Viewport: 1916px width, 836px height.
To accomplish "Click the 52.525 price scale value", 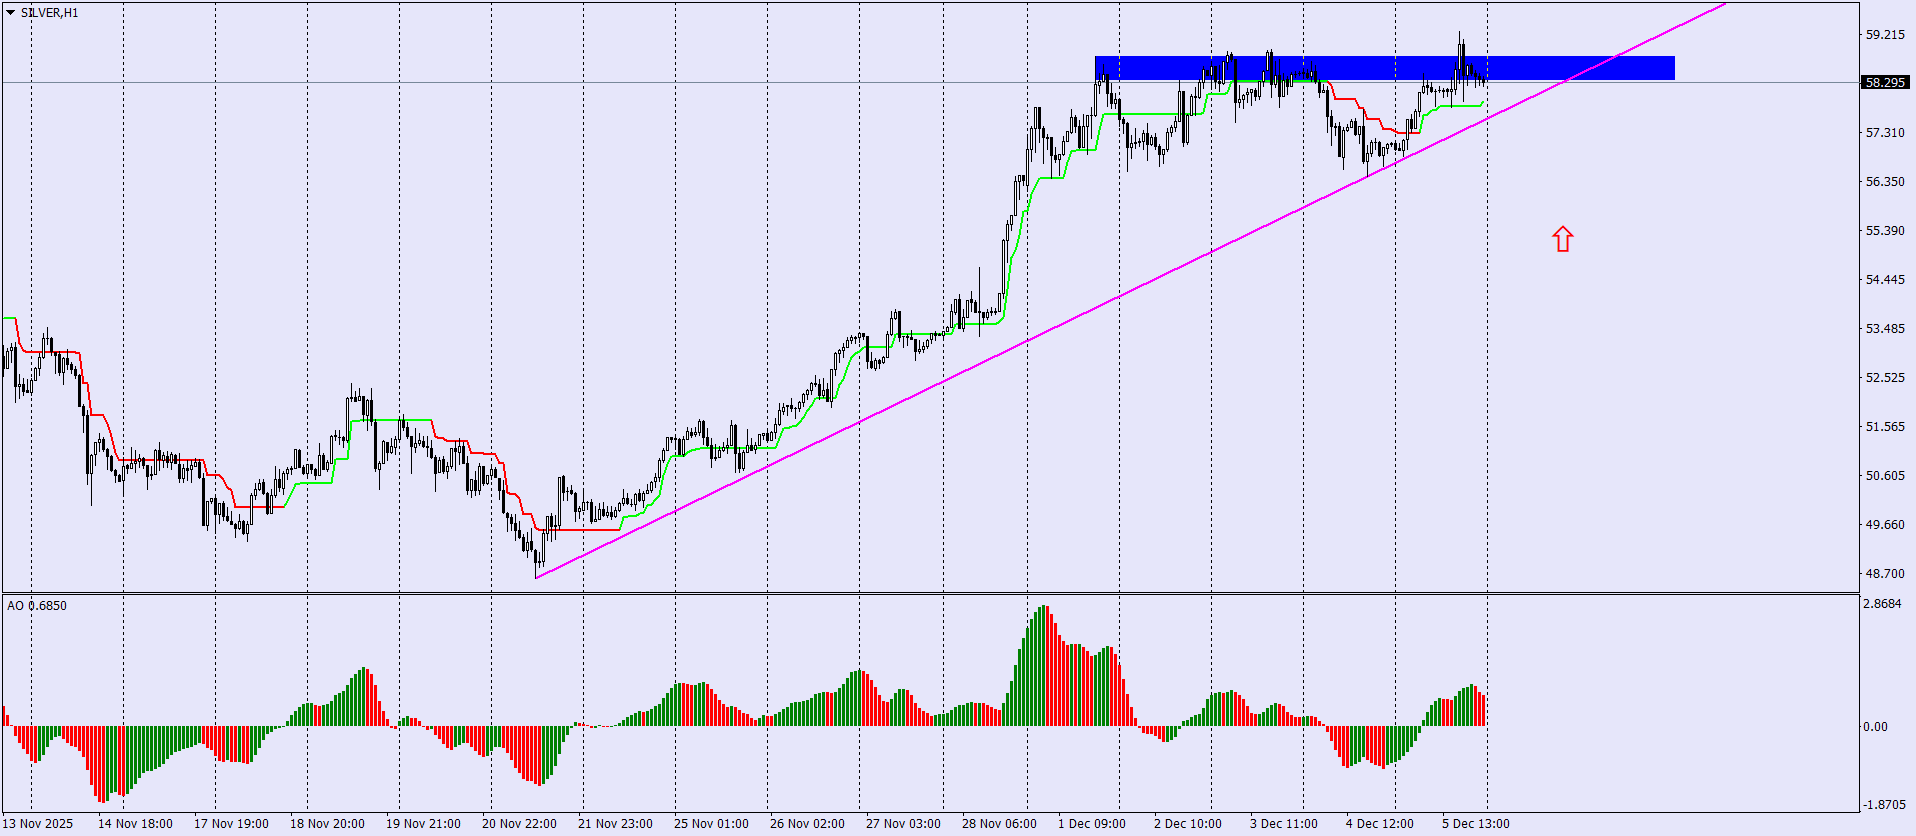I will pos(1885,378).
